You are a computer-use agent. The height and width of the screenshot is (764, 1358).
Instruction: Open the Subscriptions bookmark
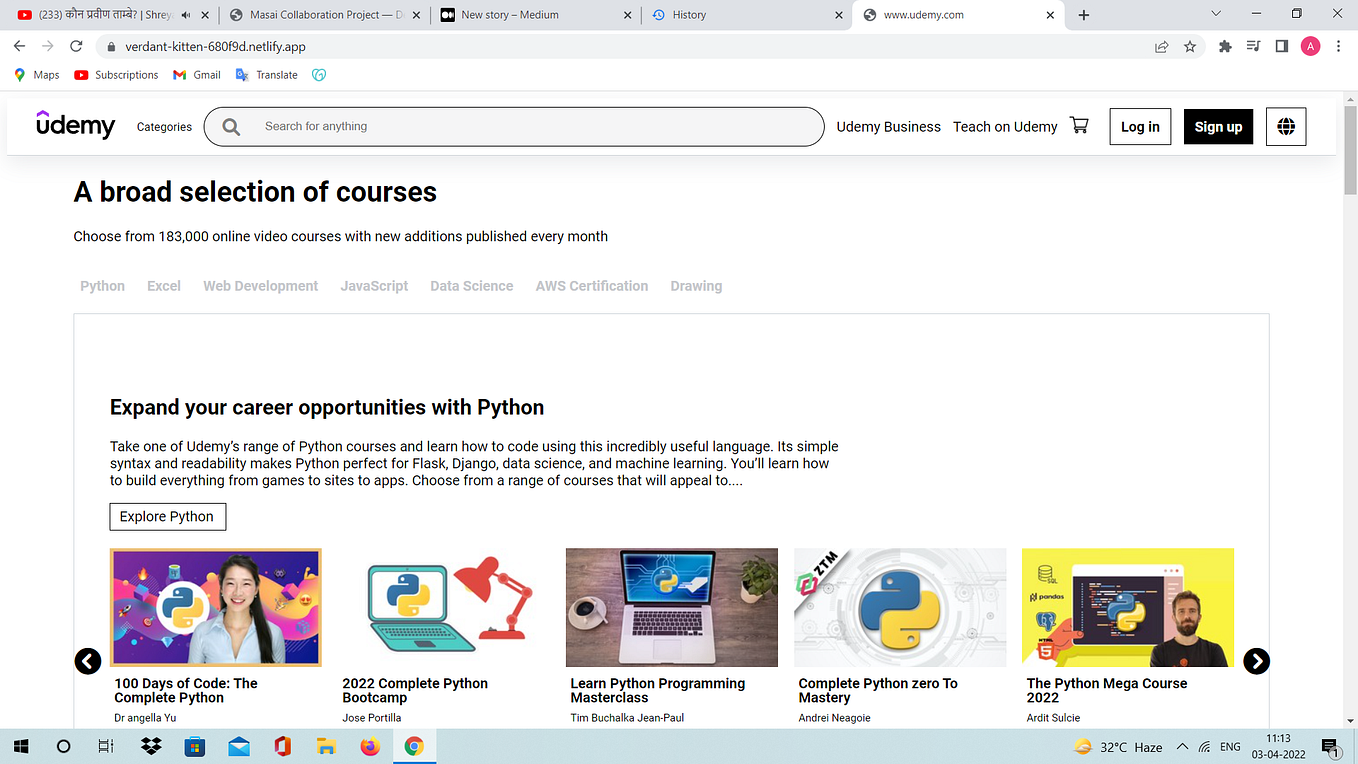tap(116, 75)
